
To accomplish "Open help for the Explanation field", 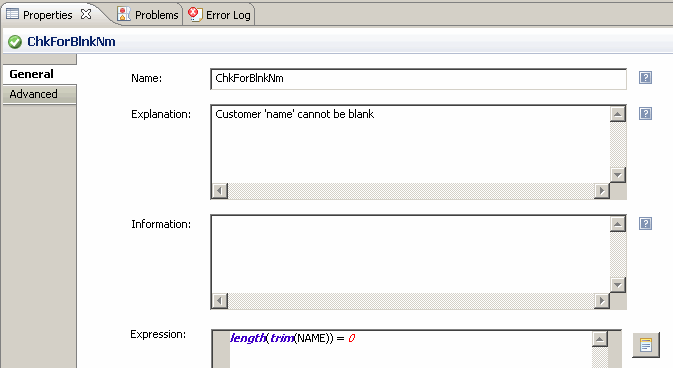I will tap(645, 114).
